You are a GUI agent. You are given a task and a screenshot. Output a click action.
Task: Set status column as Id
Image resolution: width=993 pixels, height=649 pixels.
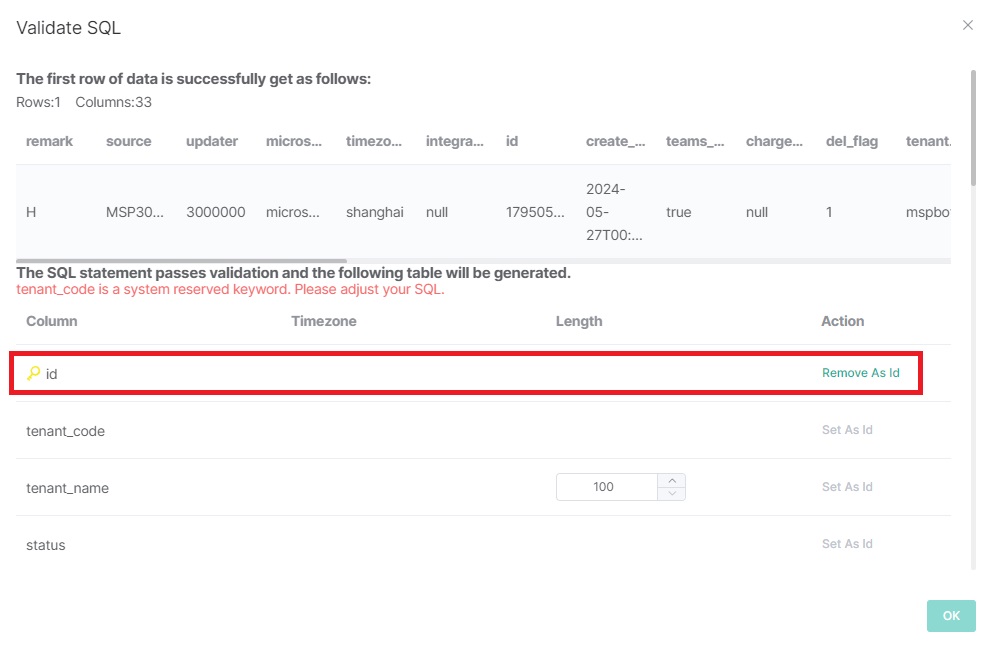coord(847,544)
